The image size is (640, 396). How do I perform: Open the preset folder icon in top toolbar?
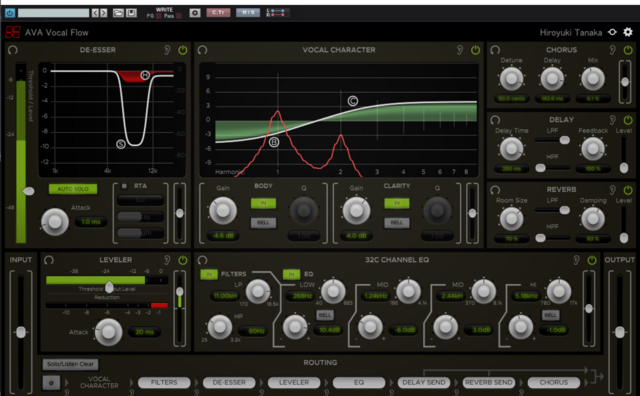118,13
